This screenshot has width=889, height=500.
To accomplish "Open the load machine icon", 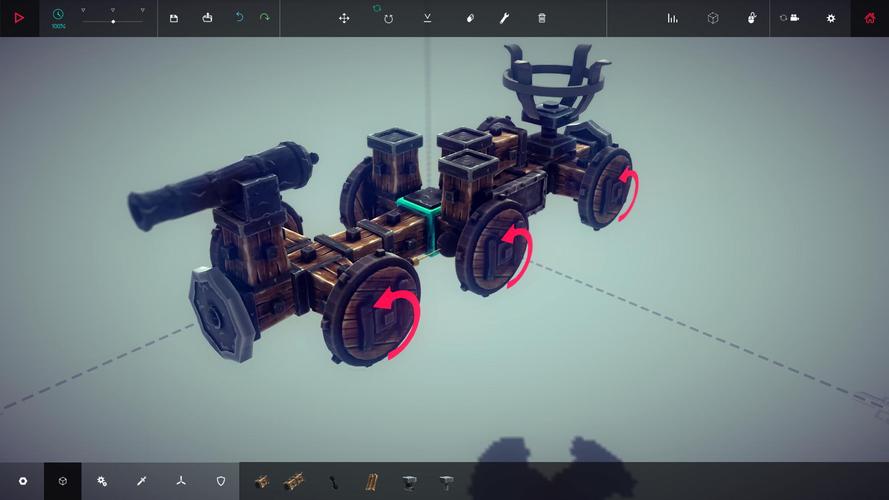I will [x=207, y=18].
